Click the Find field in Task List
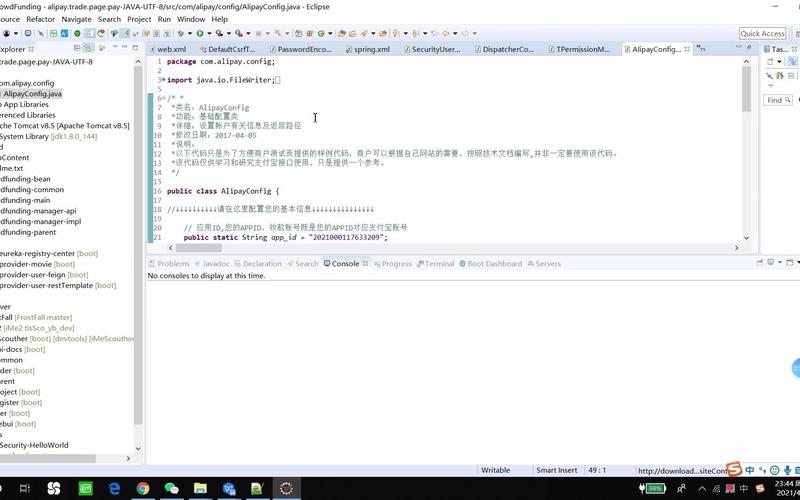 (x=778, y=100)
